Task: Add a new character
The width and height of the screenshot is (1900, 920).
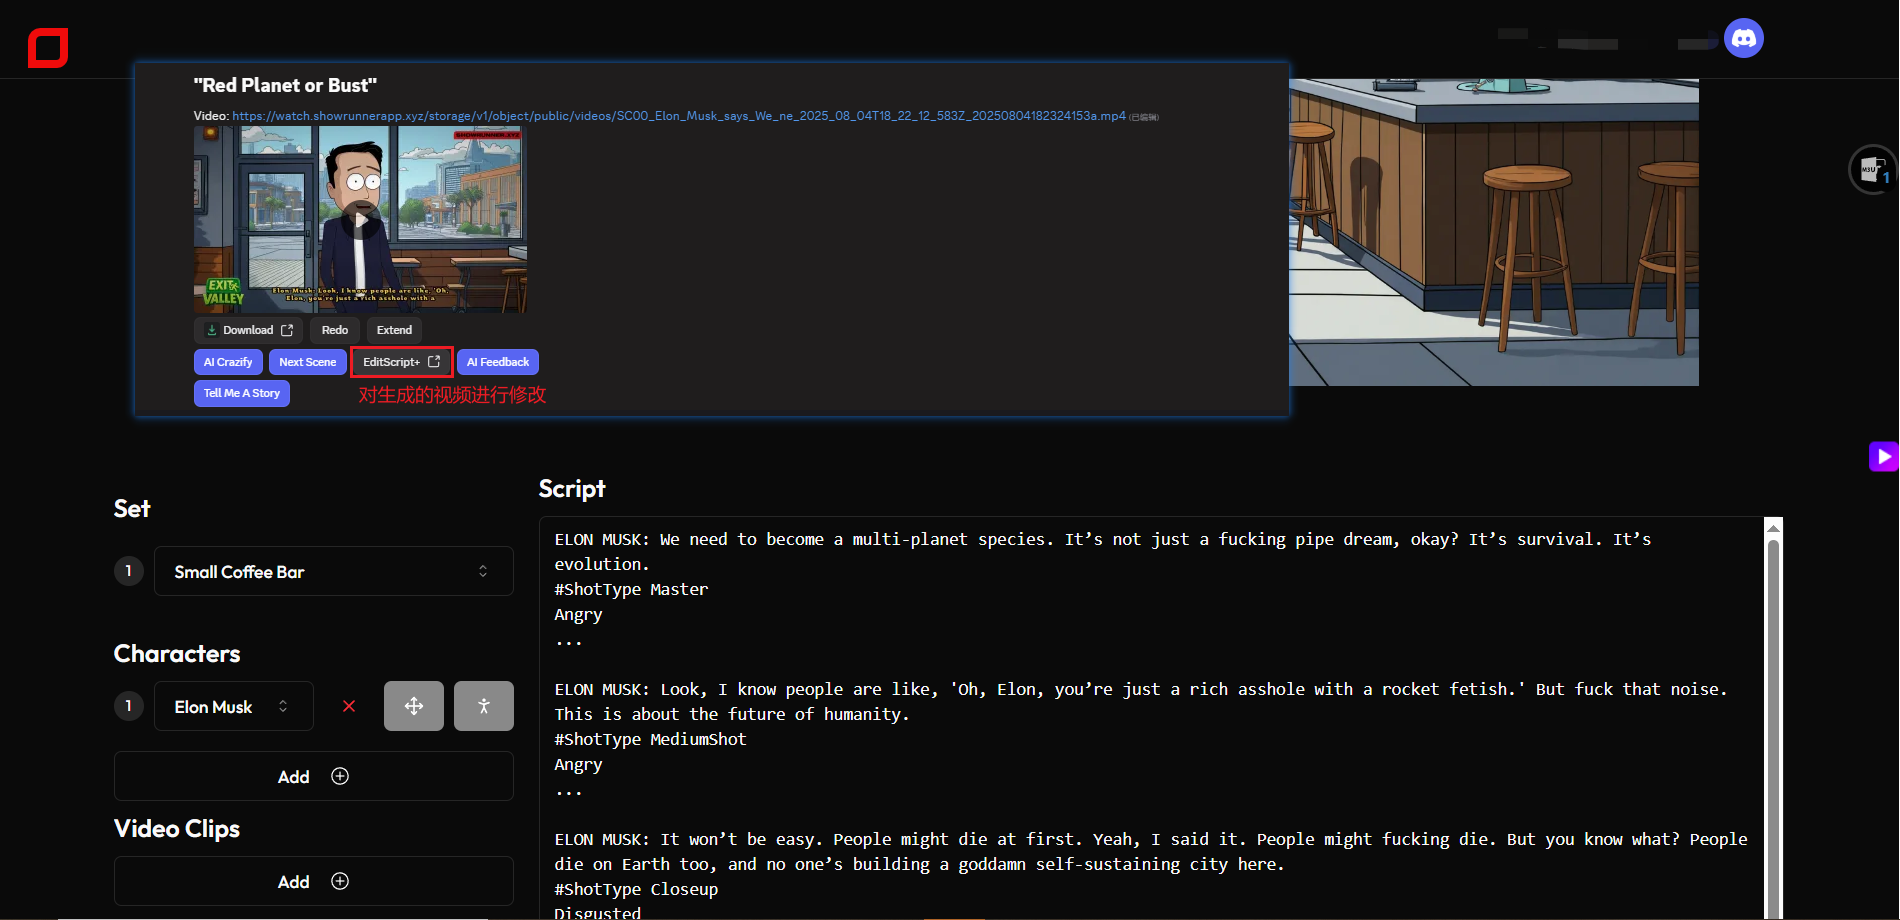Action: point(314,776)
